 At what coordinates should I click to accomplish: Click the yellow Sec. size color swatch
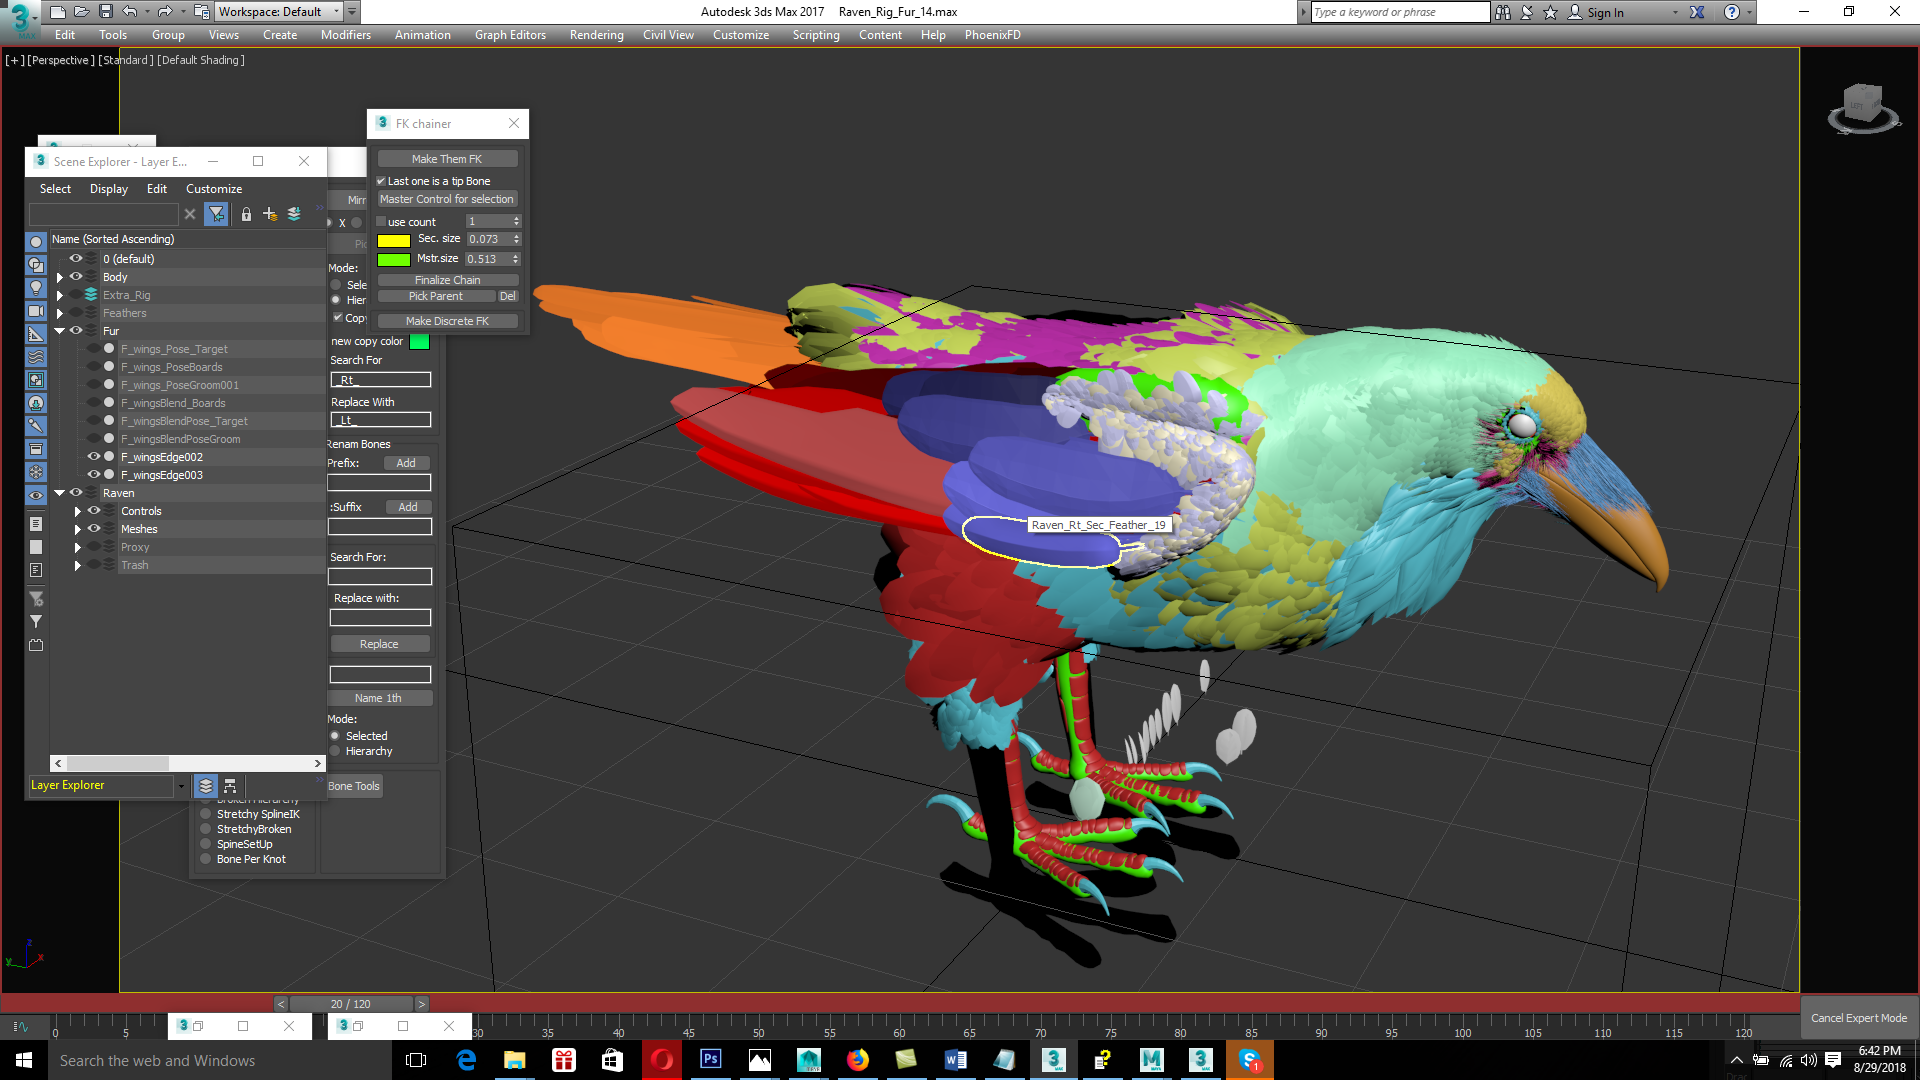[393, 240]
